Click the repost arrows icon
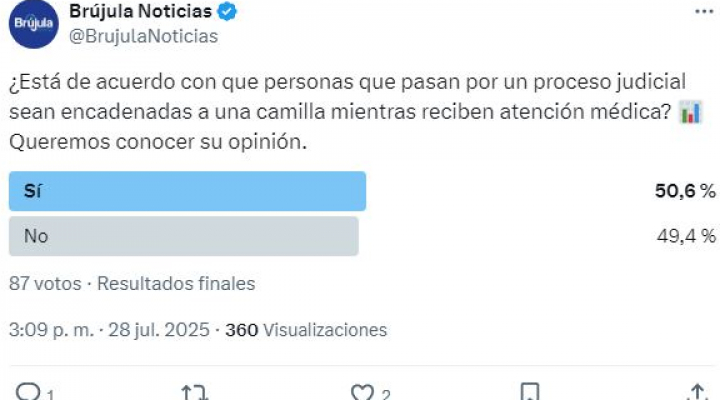 pyautogui.click(x=195, y=393)
